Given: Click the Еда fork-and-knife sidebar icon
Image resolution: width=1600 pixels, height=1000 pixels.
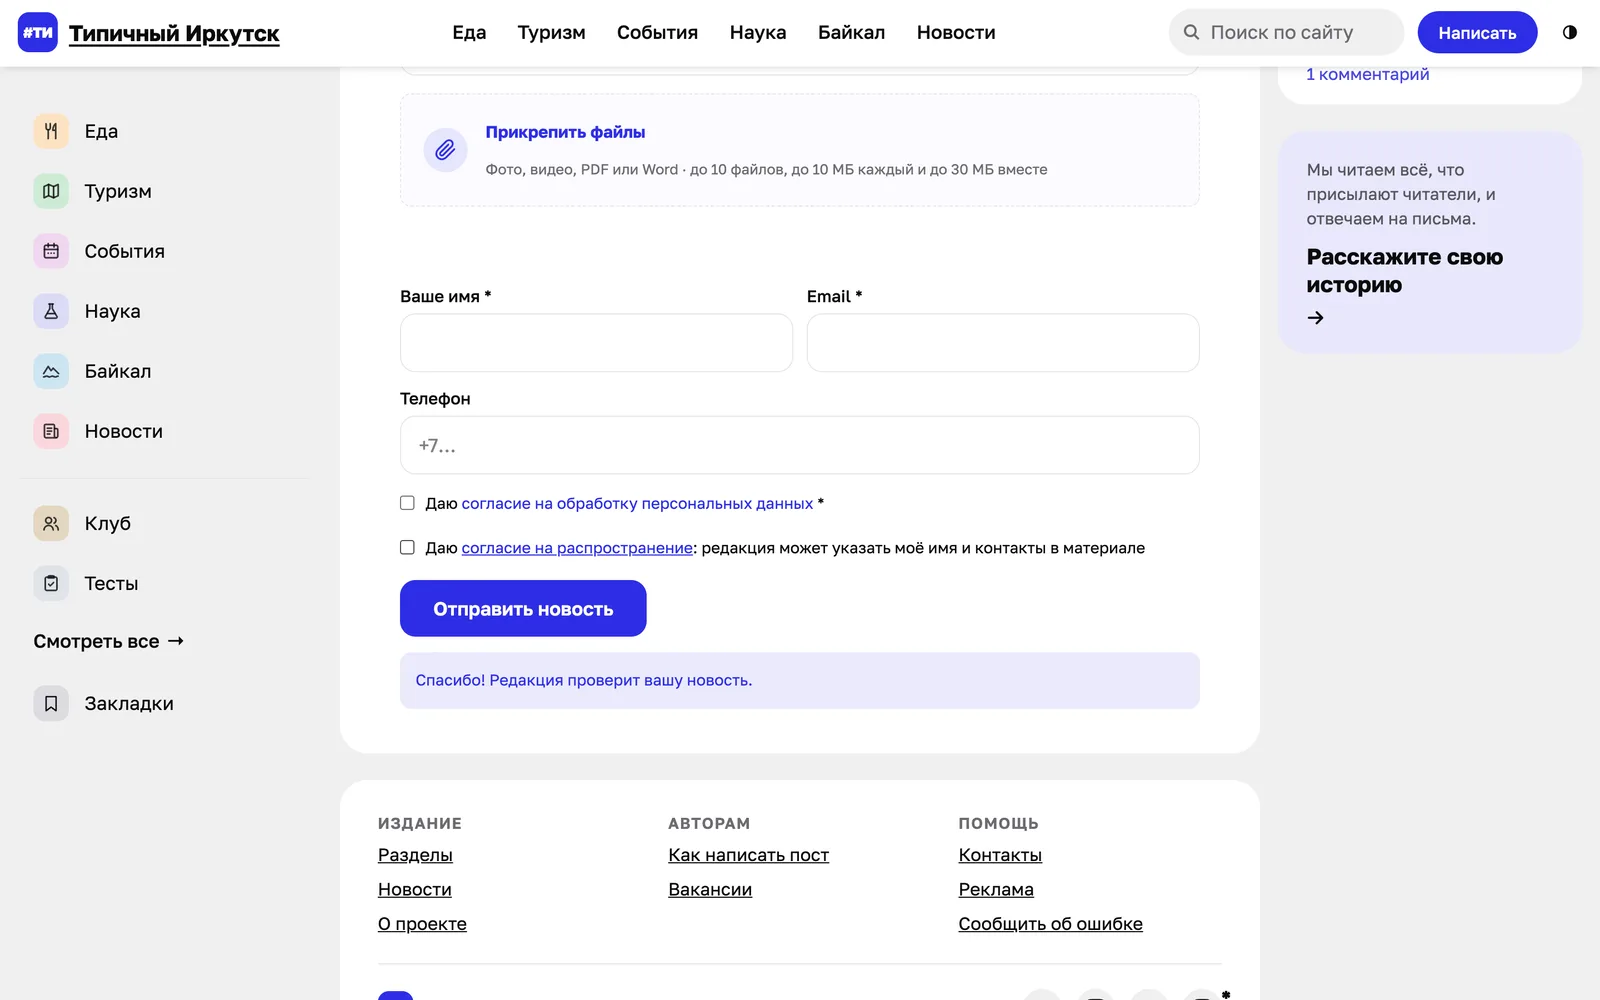Looking at the screenshot, I should point(51,131).
